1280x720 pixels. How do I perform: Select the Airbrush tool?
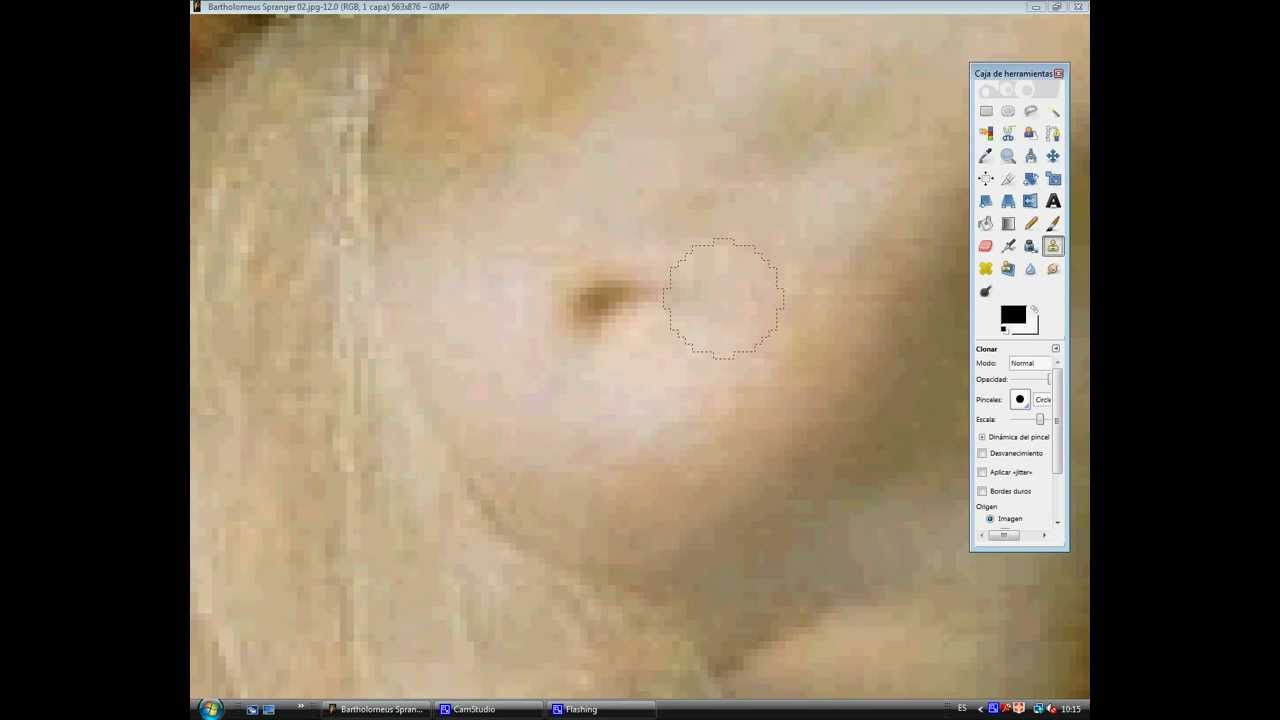pyautogui.click(x=1008, y=246)
